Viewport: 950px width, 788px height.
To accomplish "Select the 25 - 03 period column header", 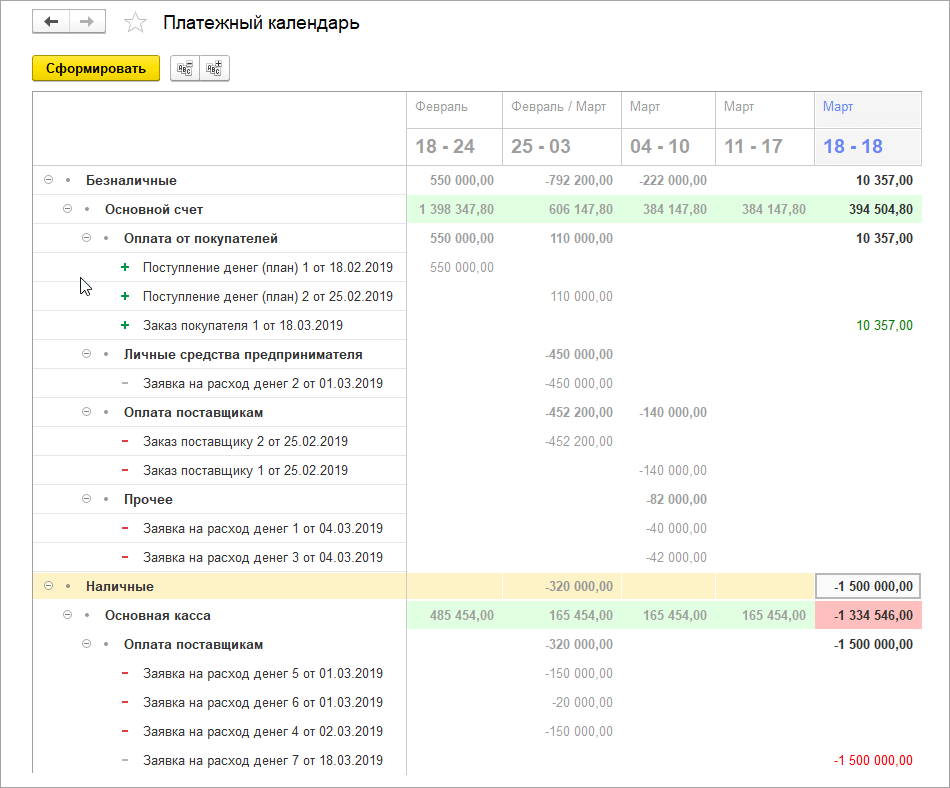I will 562,146.
